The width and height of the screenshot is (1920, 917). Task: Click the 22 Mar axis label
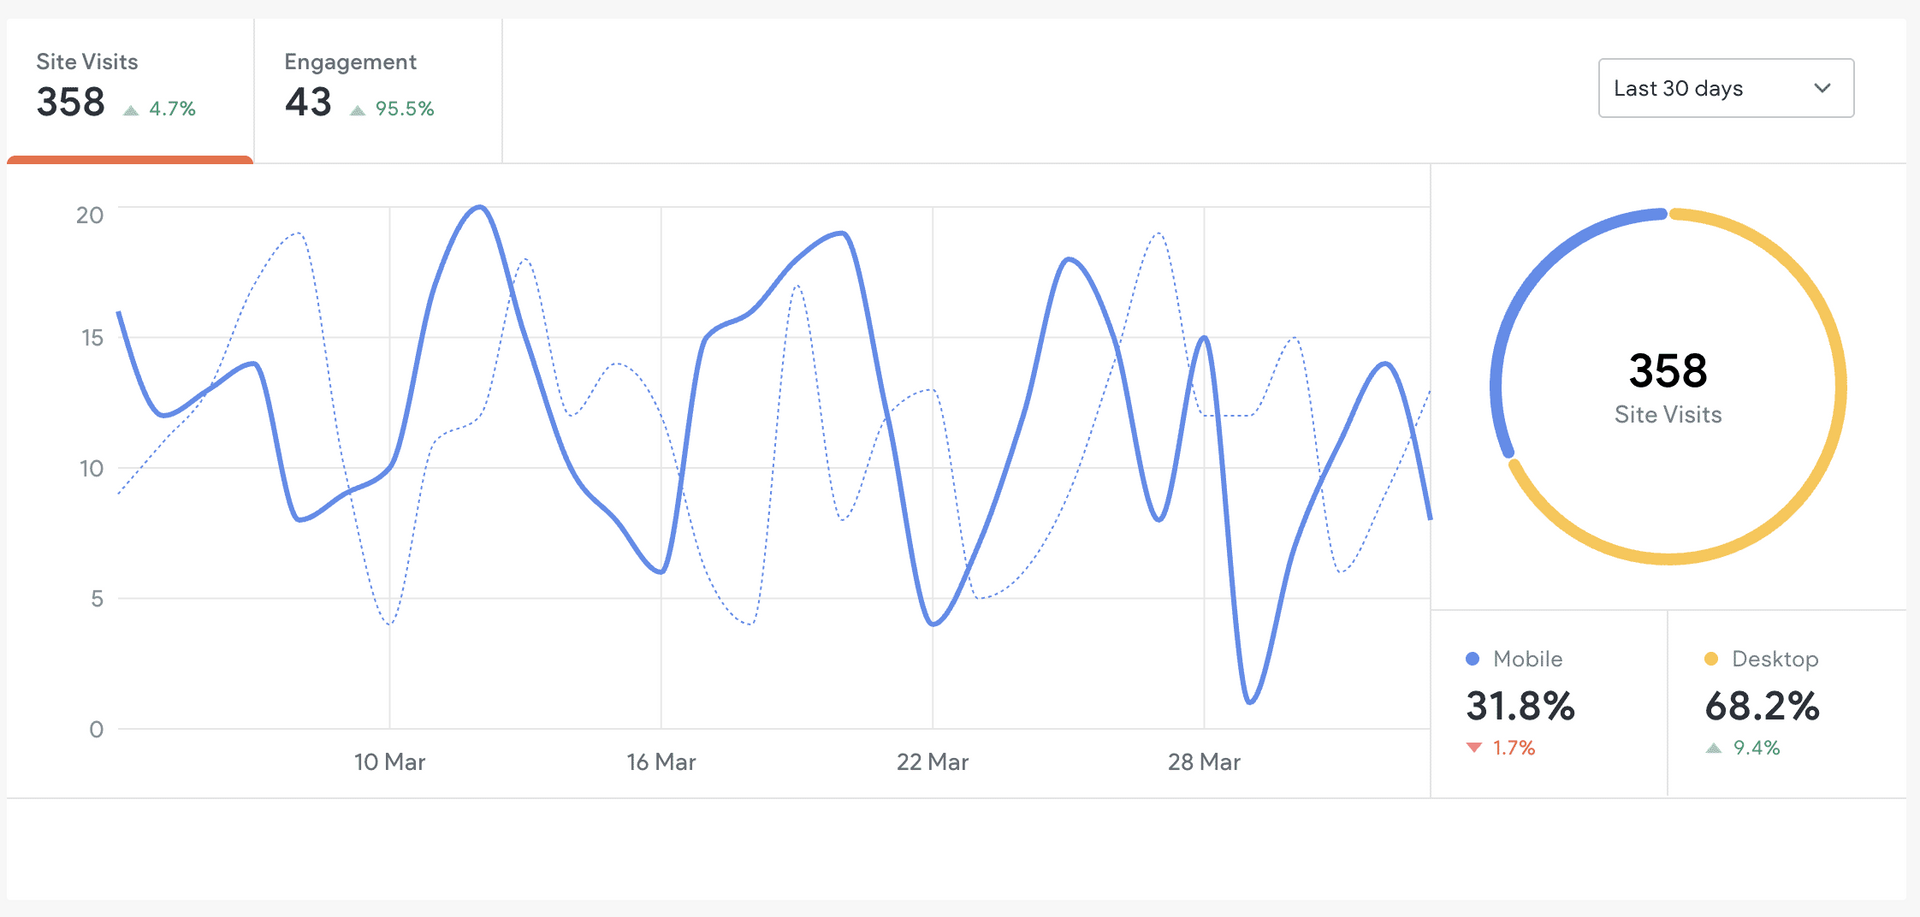[932, 762]
